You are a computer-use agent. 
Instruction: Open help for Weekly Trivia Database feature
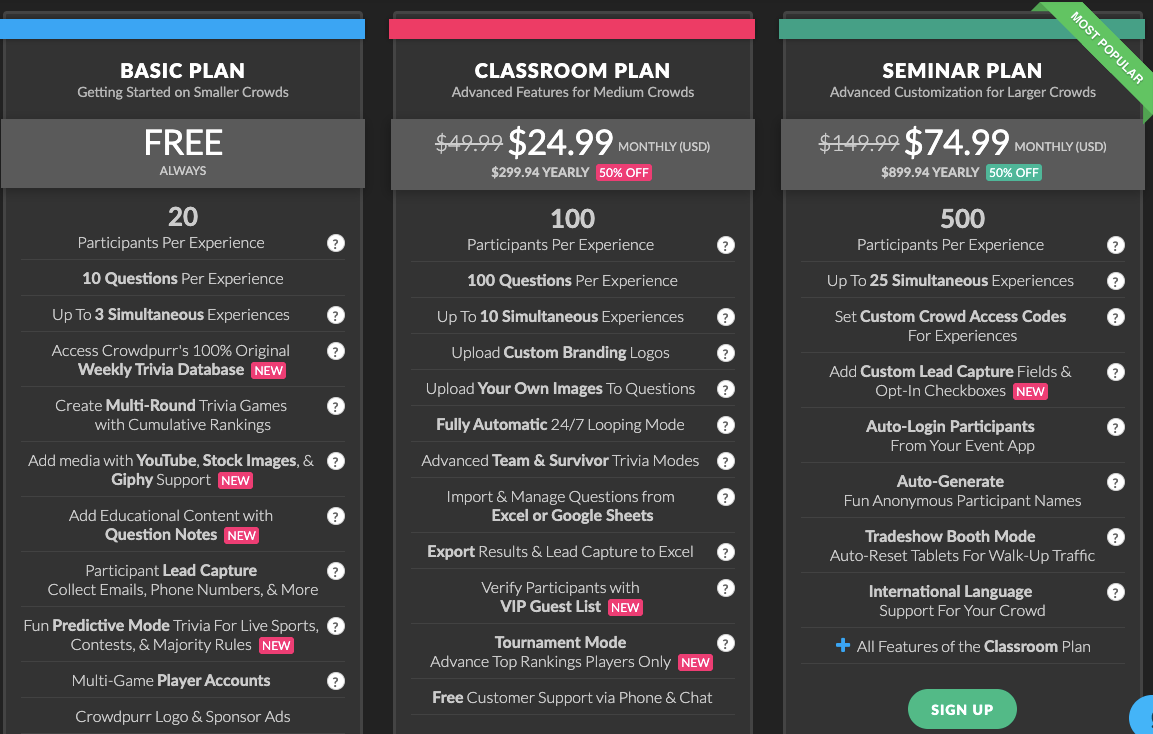click(336, 351)
